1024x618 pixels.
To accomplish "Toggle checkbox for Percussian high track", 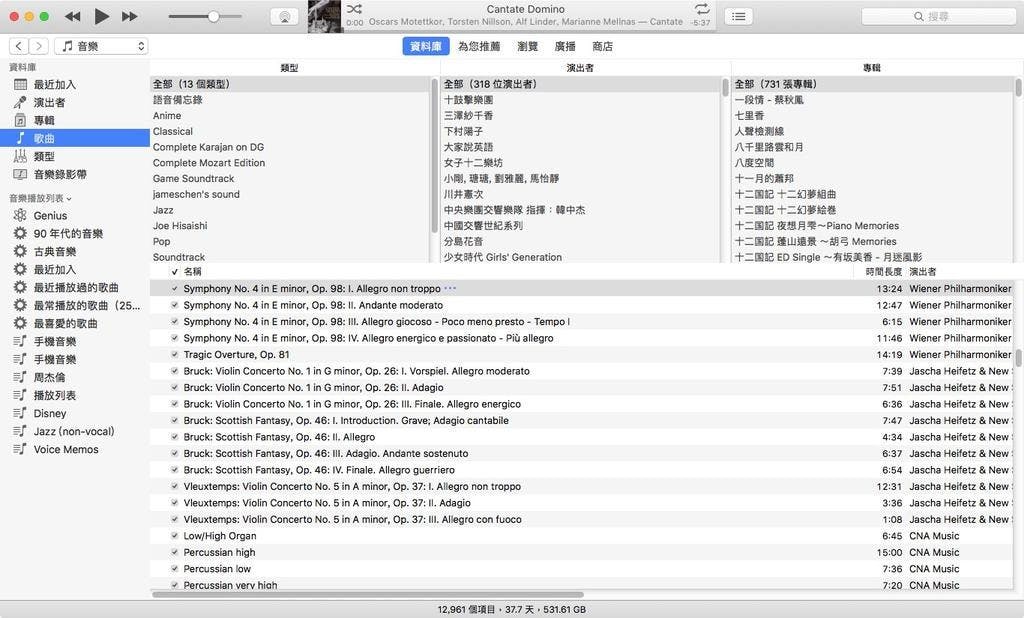I will pos(175,552).
